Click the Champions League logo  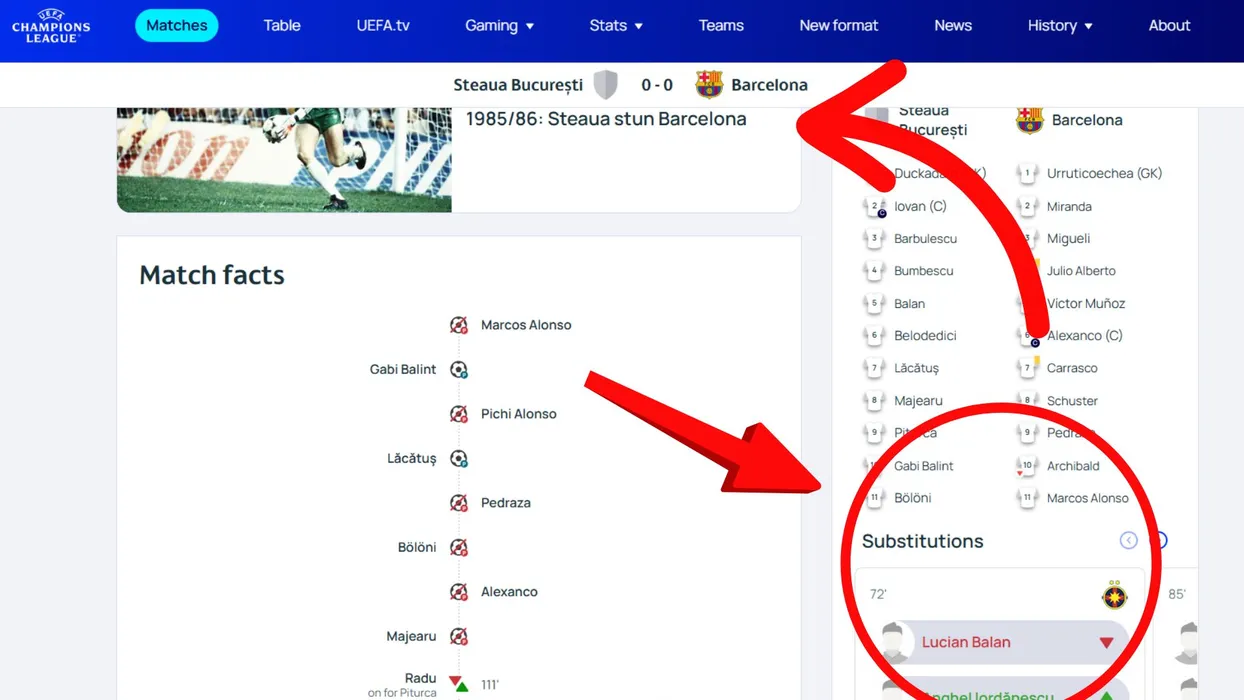pyautogui.click(x=51, y=26)
